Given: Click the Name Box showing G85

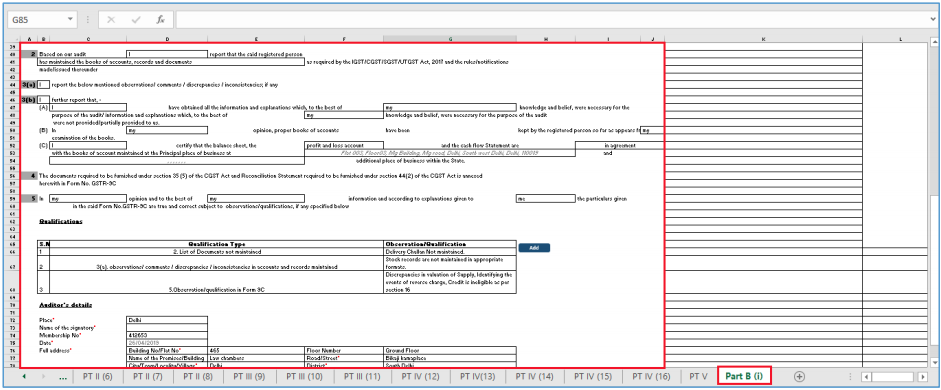Looking at the screenshot, I should coord(37,20).
